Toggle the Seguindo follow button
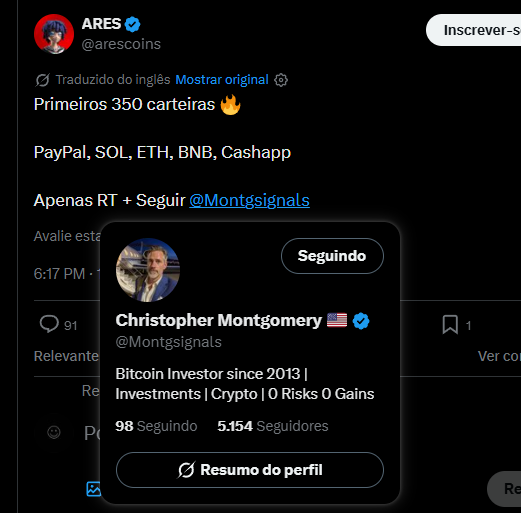The image size is (521, 513). point(332,256)
